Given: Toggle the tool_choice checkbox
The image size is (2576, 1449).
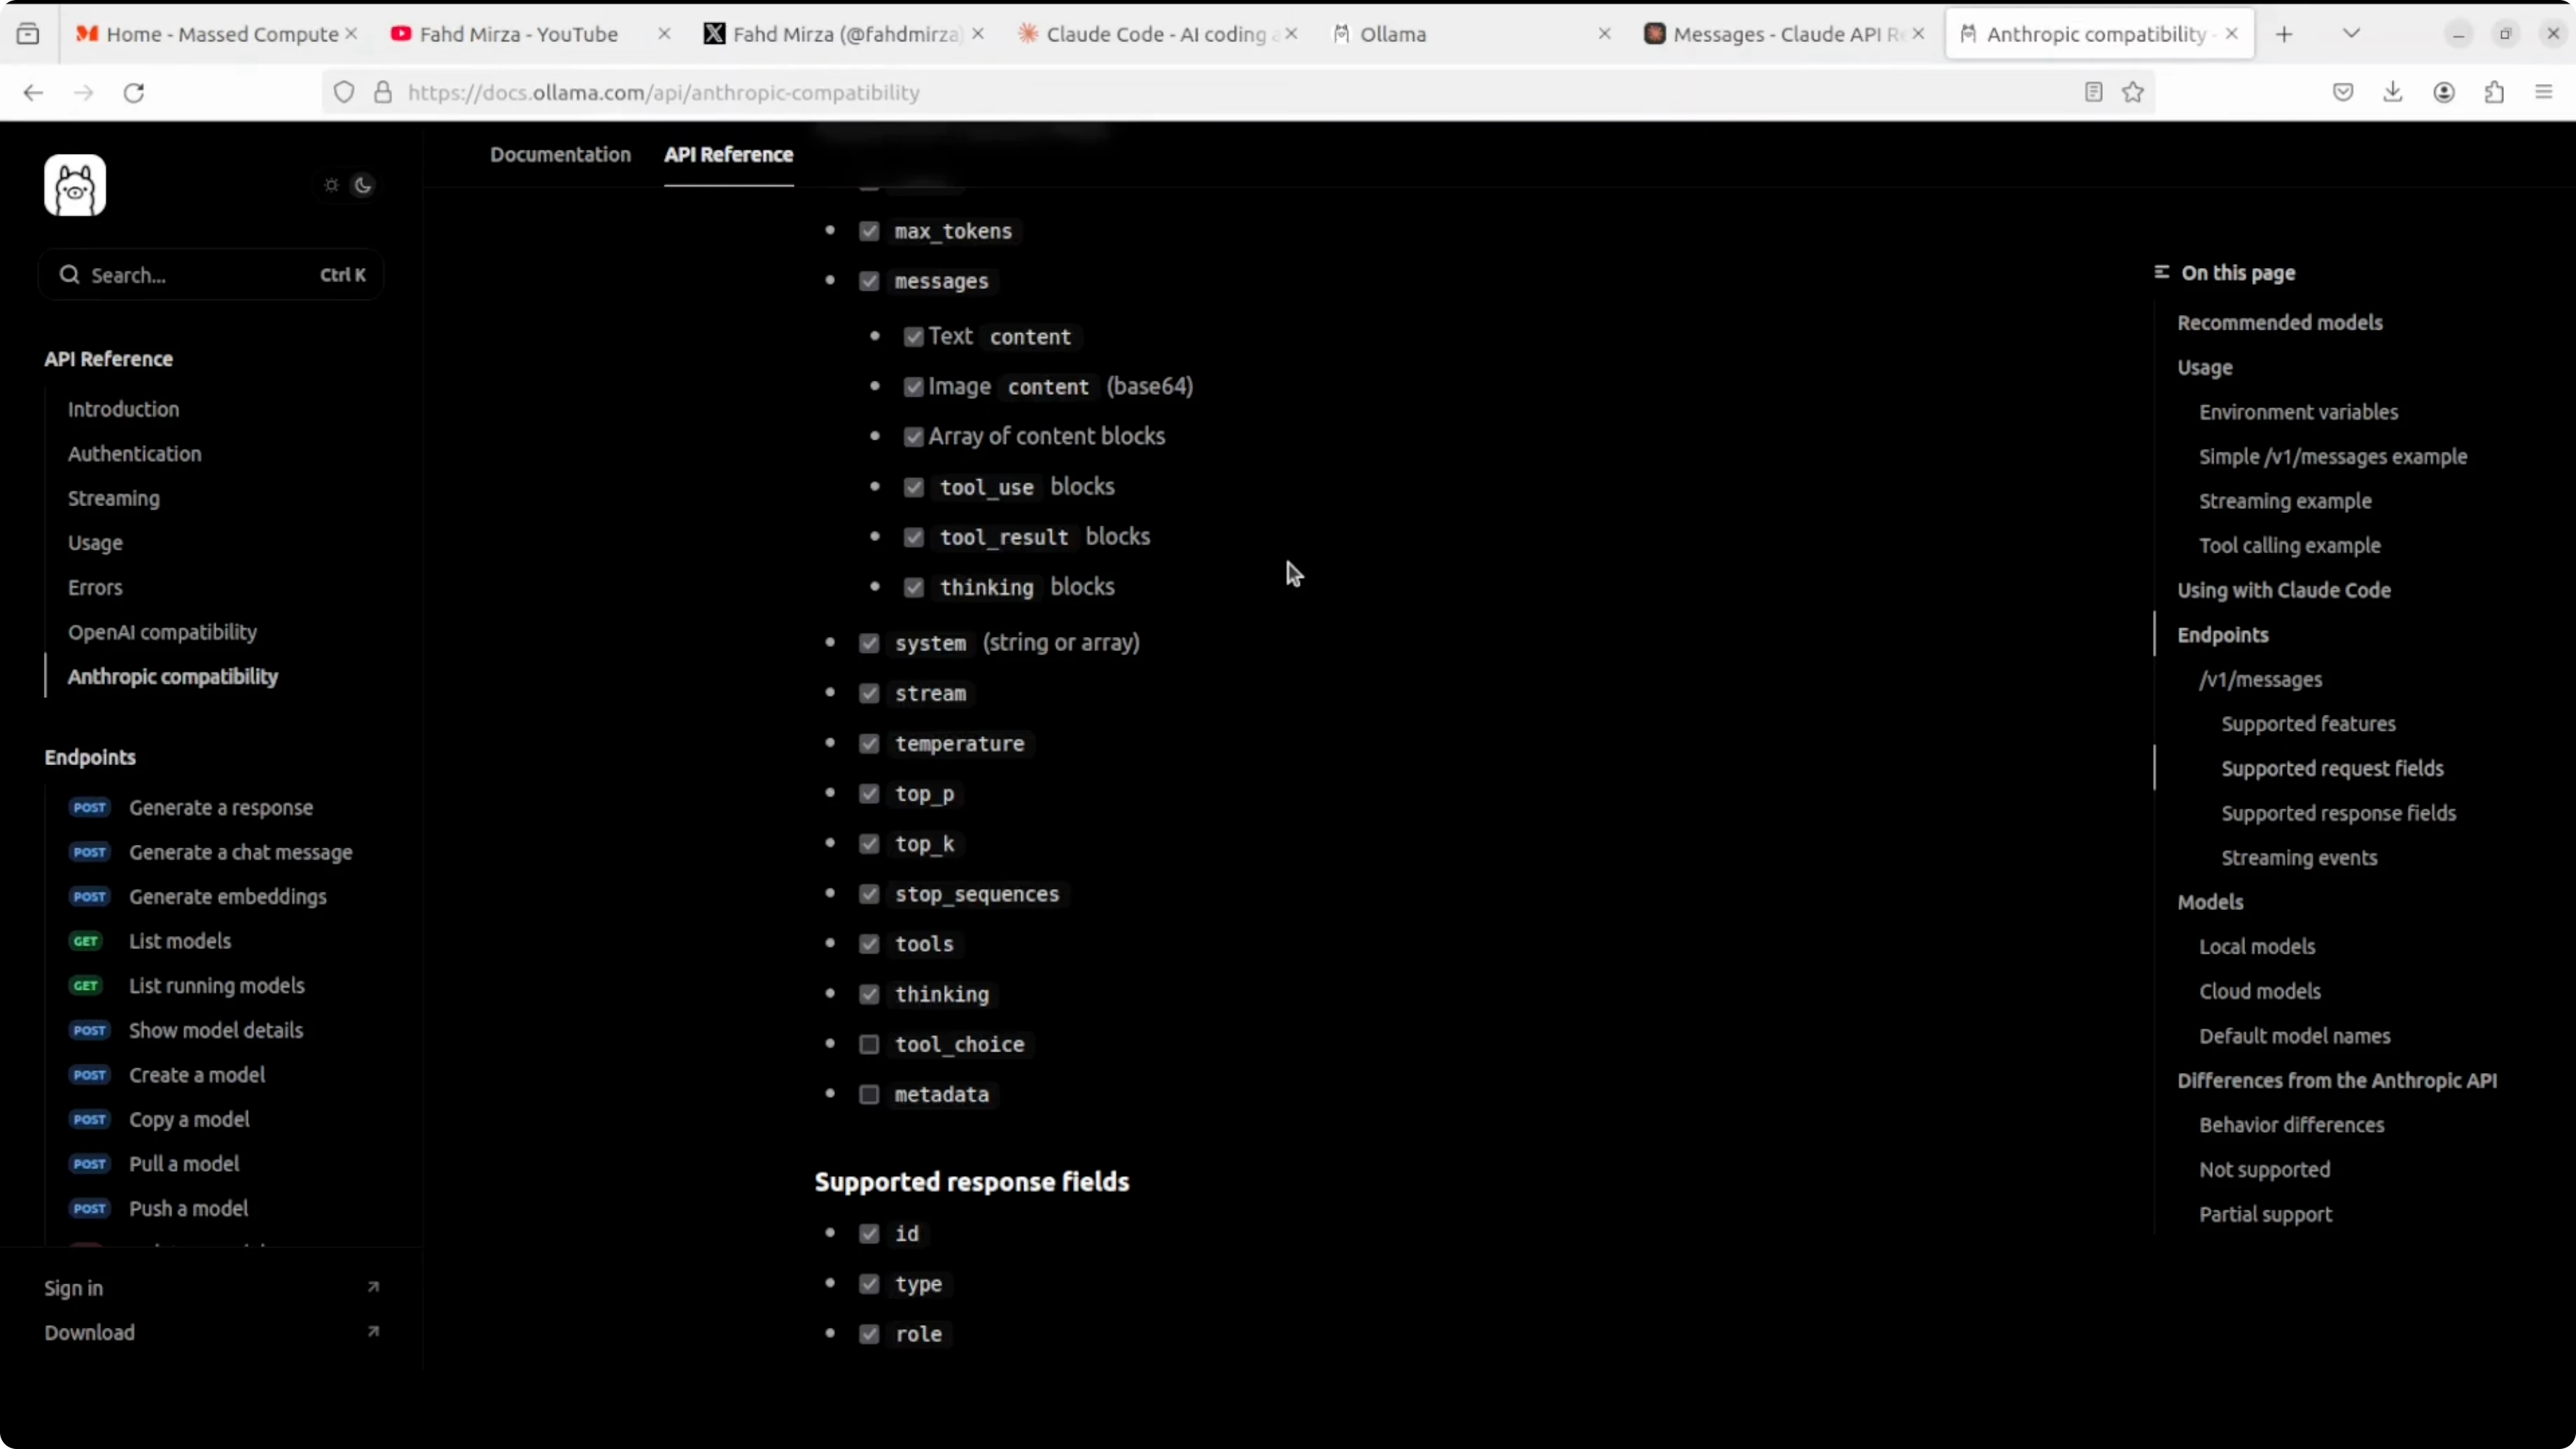Looking at the screenshot, I should (869, 1044).
